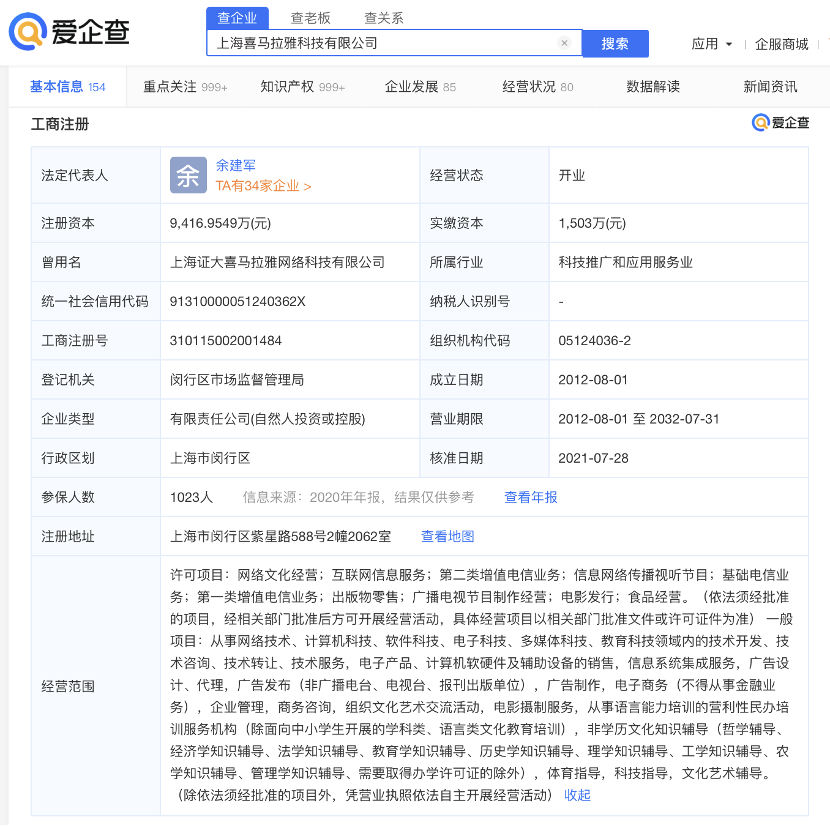Click the 查看年报 link
The height and width of the screenshot is (826, 830).
[x=530, y=497]
